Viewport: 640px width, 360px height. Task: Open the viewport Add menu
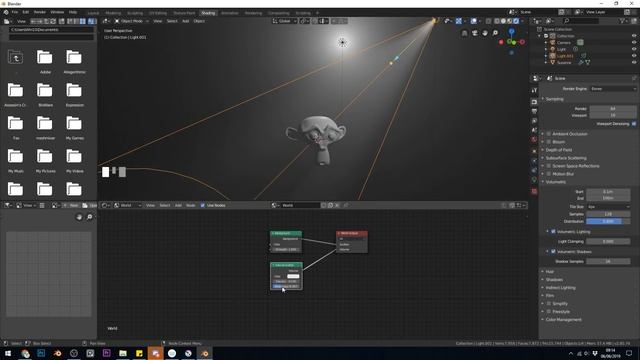pyautogui.click(x=185, y=21)
